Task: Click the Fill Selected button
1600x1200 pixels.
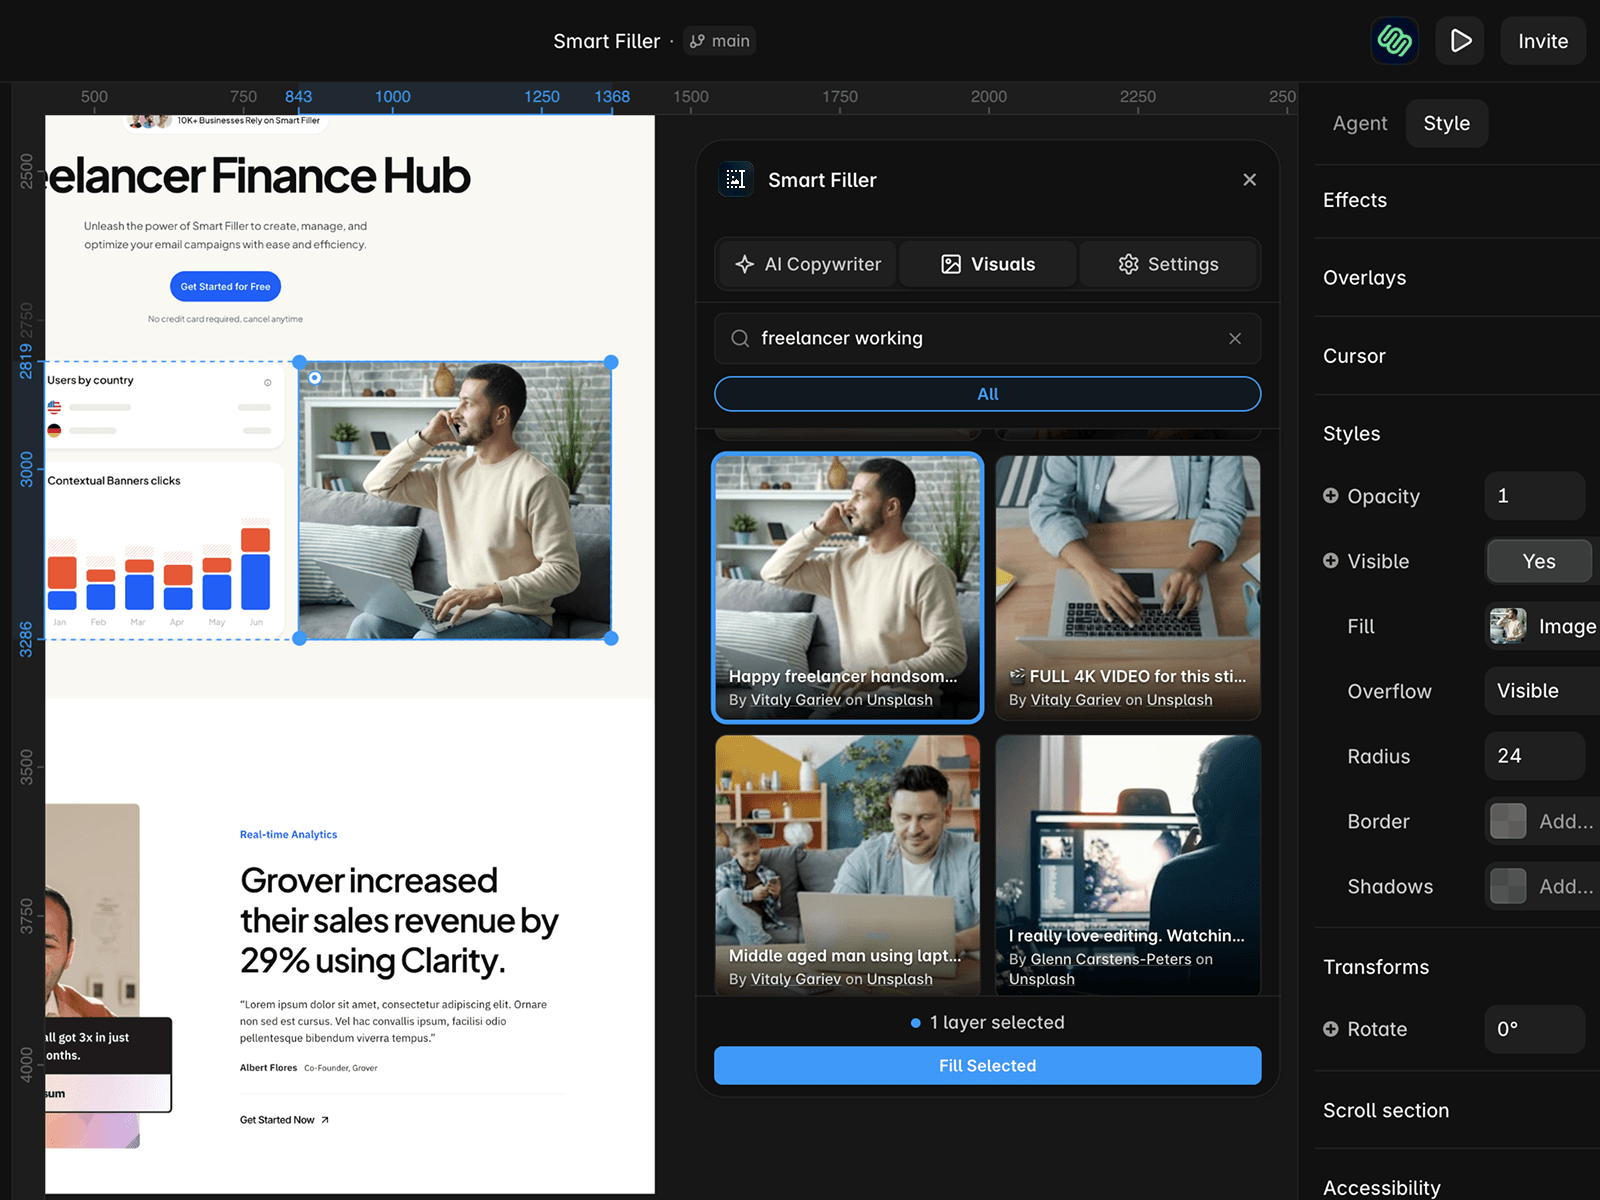Action: (x=988, y=1066)
